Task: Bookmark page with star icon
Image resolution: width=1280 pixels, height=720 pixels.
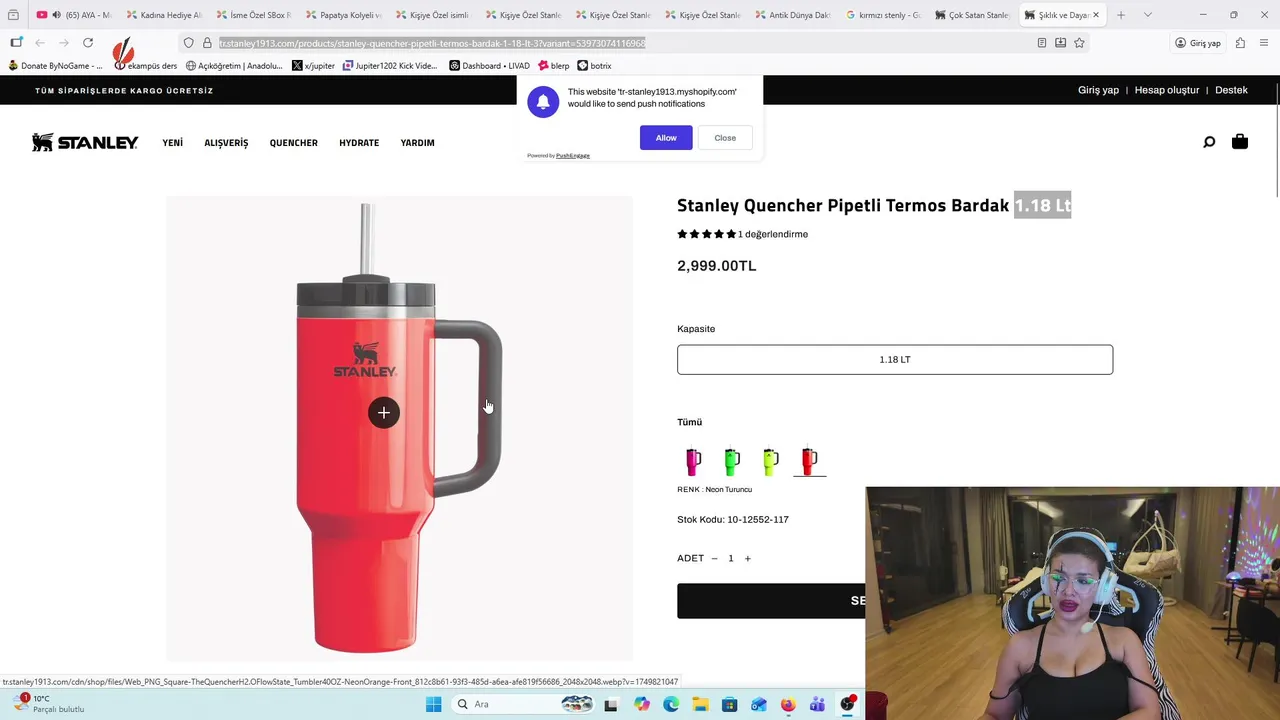Action: (x=1079, y=43)
